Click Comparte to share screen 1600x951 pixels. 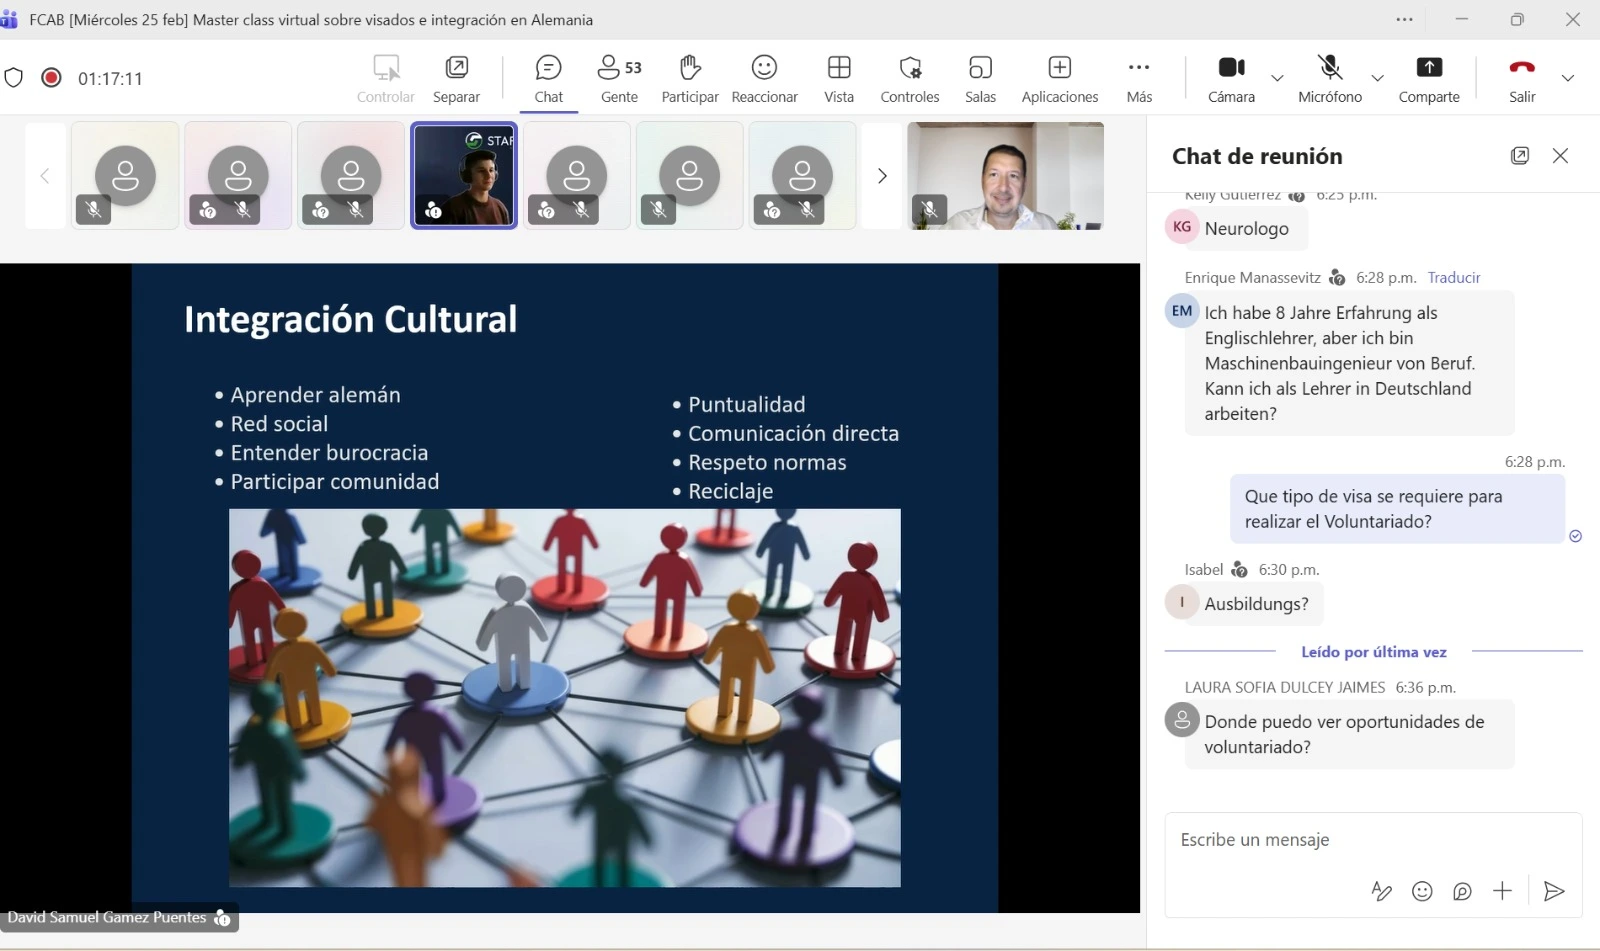point(1428,78)
